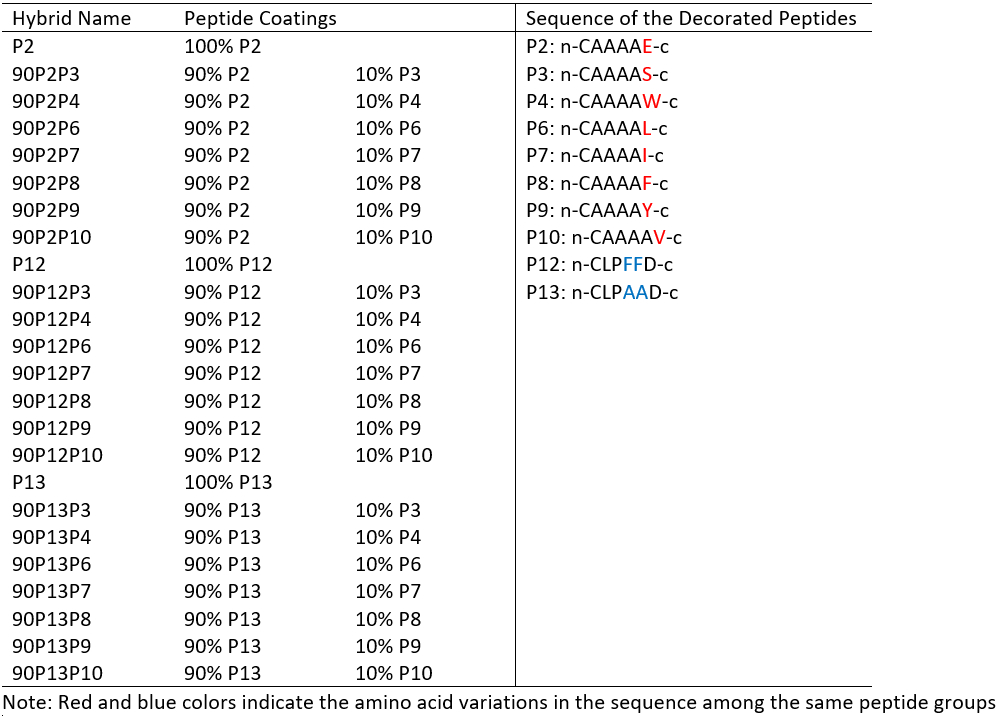
Task: Select 10% P9 in the 90P12P9 row
Action: pyautogui.click(x=388, y=428)
